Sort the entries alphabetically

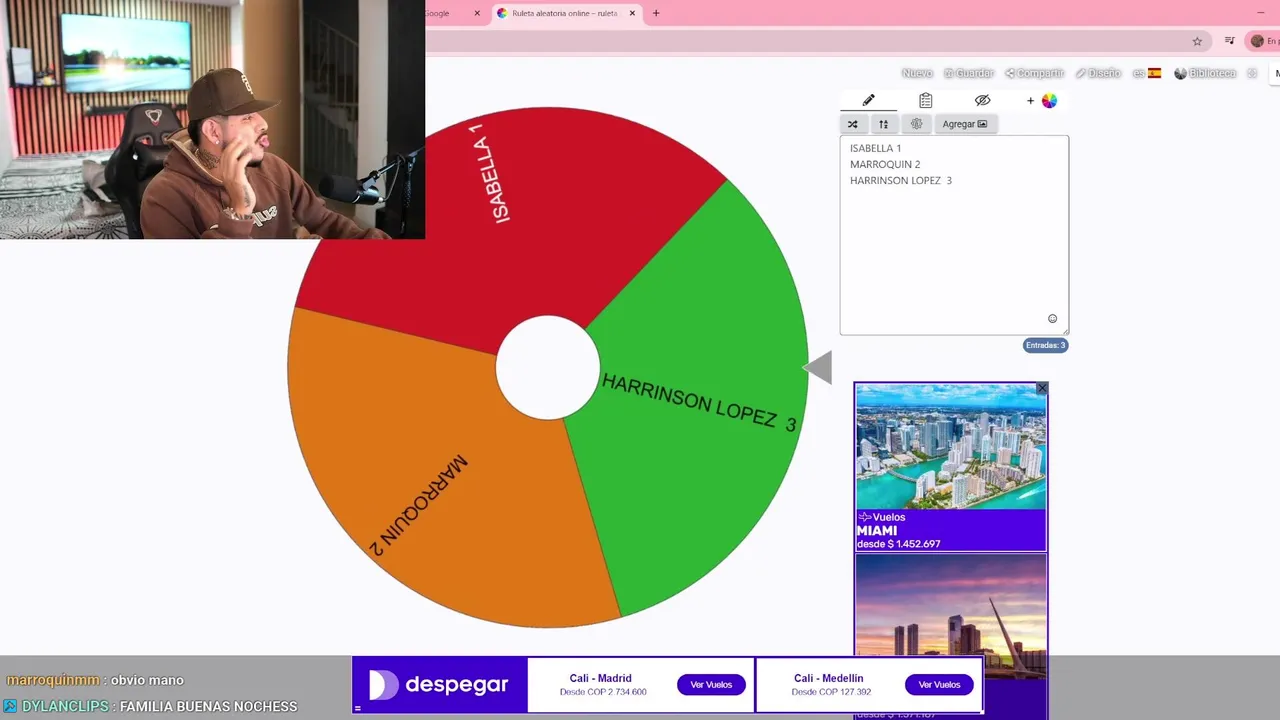click(883, 124)
